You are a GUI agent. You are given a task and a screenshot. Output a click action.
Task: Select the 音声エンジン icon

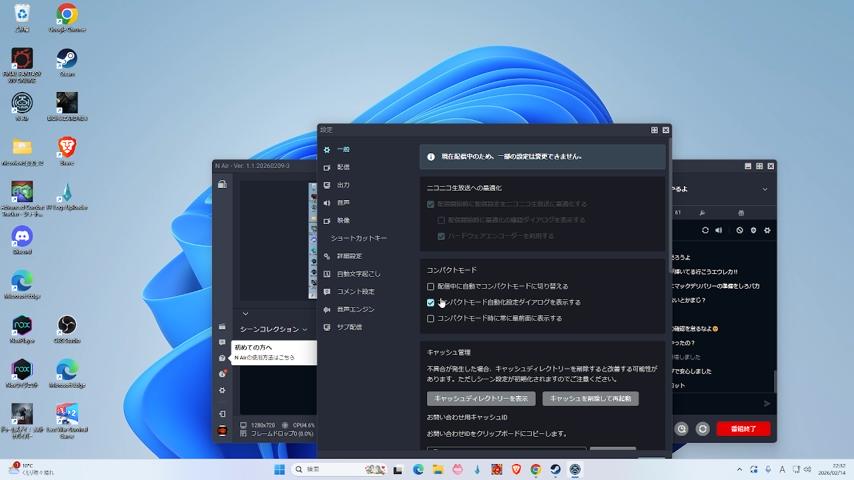(327, 309)
